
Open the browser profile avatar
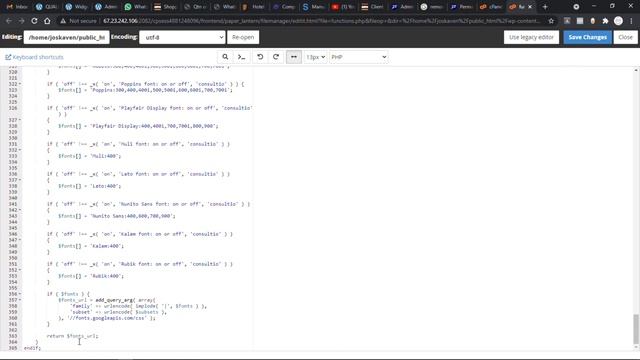(x=618, y=21)
